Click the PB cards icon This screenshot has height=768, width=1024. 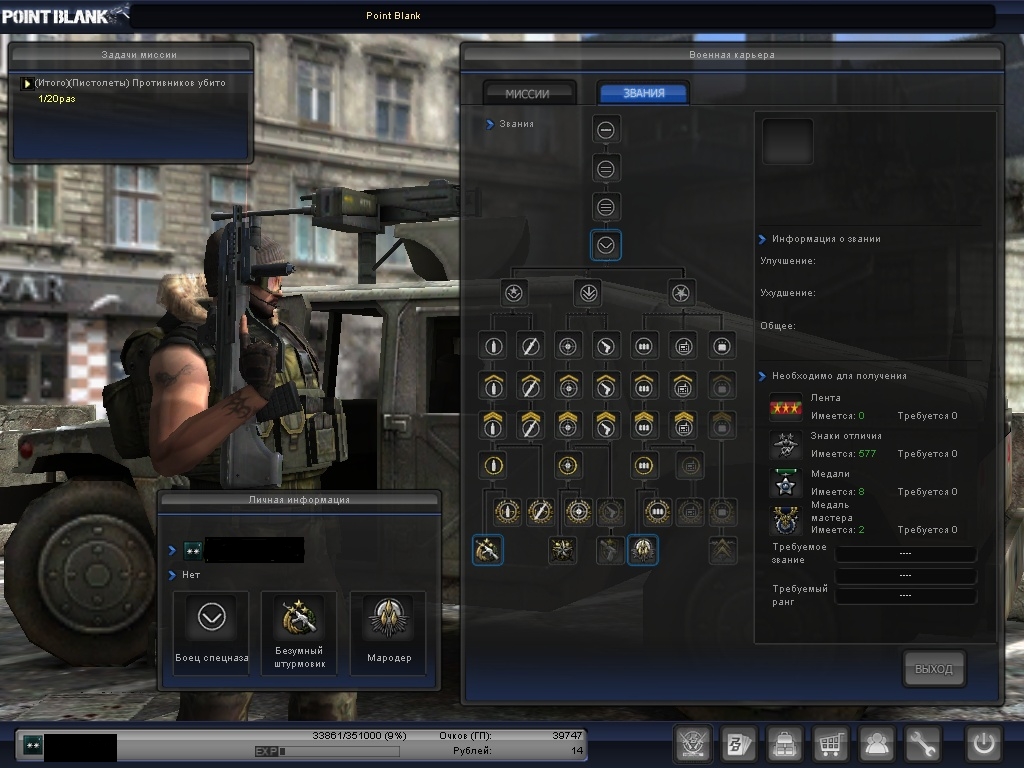(739, 745)
